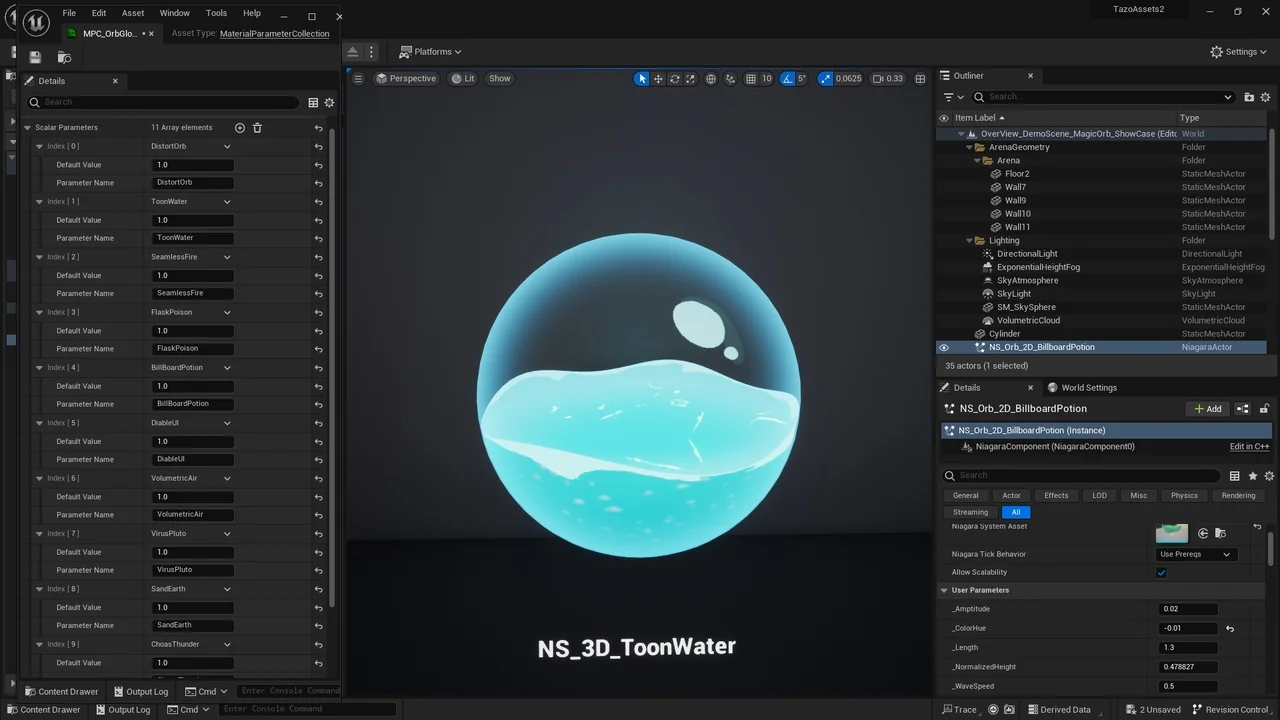Screen dimensions: 1280x720
Task: Select the Scale transform tool
Action: point(690,78)
